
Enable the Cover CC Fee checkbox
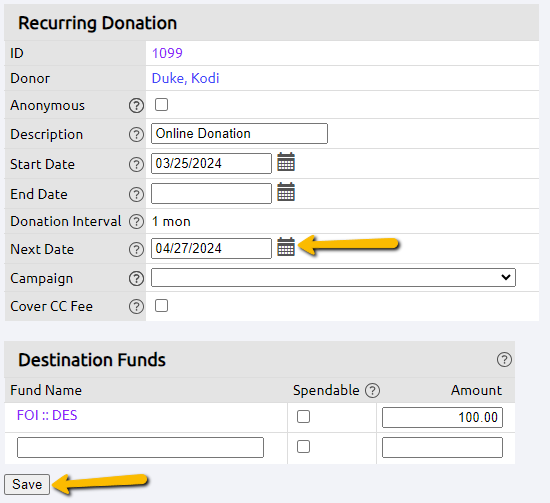coord(161,306)
